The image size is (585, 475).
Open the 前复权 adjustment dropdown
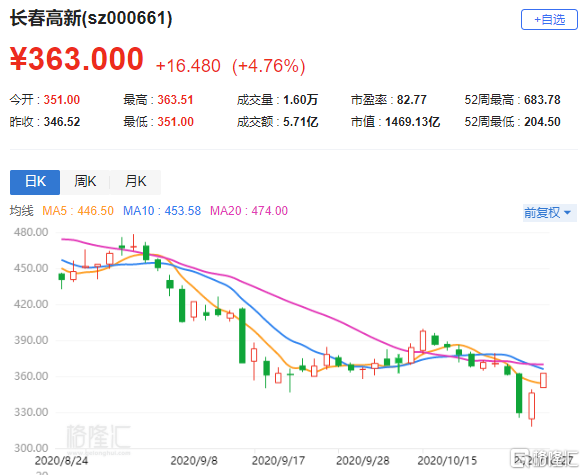pyautogui.click(x=550, y=213)
